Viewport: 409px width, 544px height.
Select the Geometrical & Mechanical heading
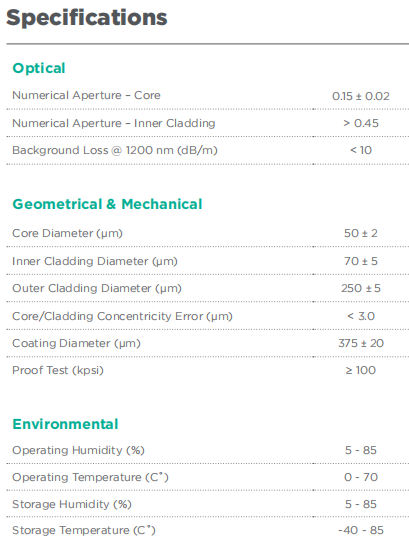(107, 204)
